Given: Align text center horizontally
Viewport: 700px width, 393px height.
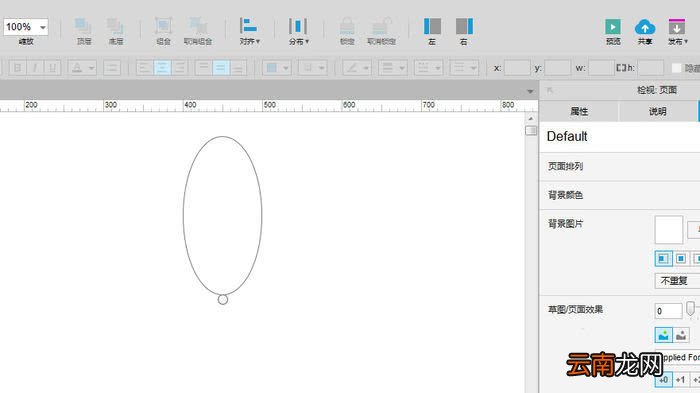Looking at the screenshot, I should click(162, 68).
